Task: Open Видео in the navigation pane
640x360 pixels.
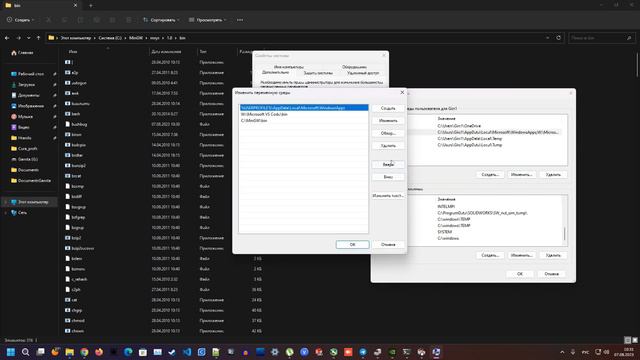Action: (x=24, y=127)
